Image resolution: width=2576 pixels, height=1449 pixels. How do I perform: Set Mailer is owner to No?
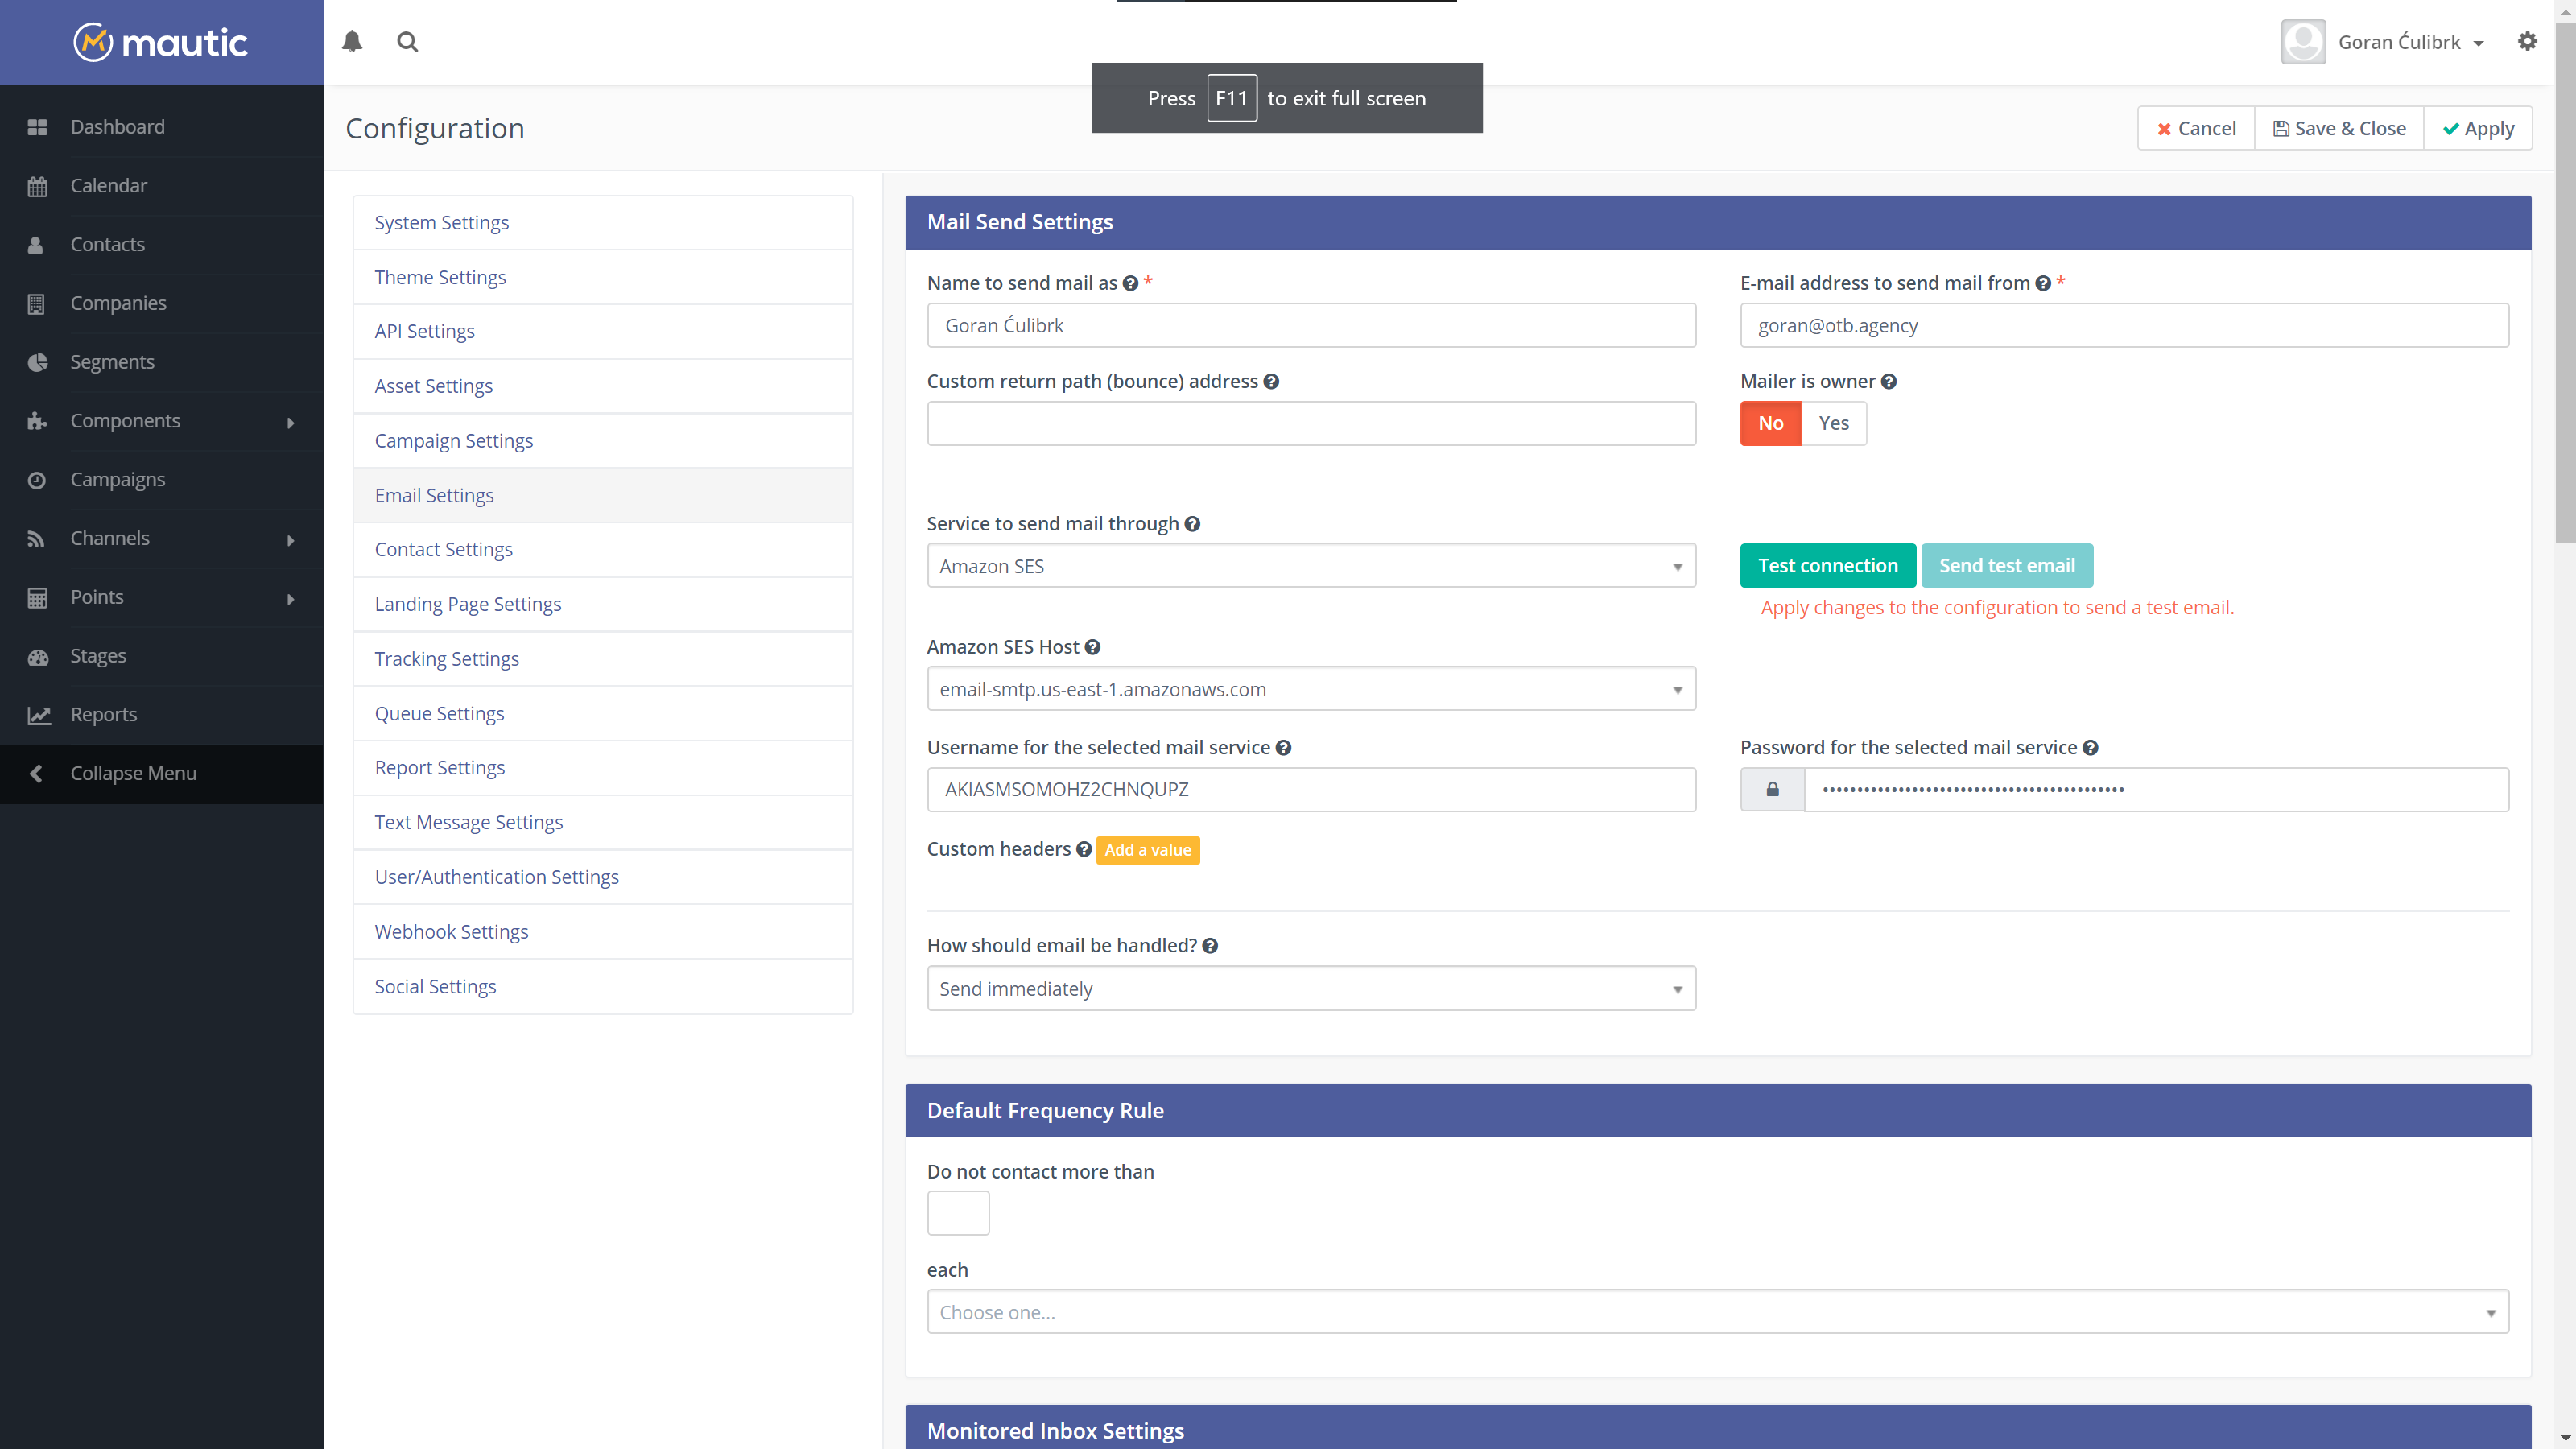[1770, 423]
